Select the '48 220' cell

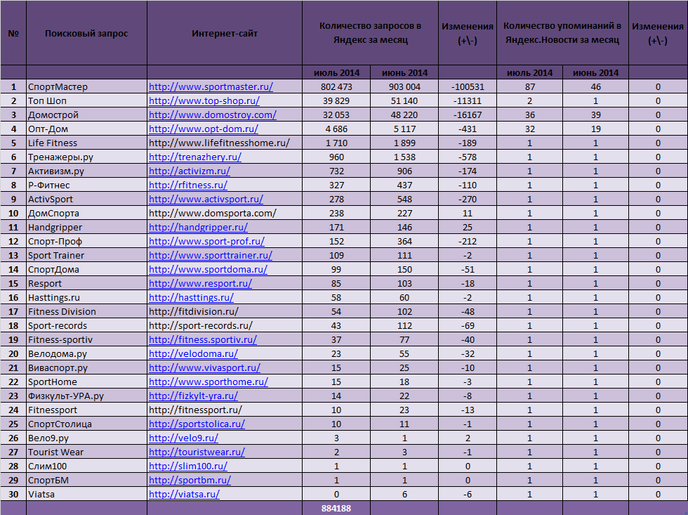[404, 115]
